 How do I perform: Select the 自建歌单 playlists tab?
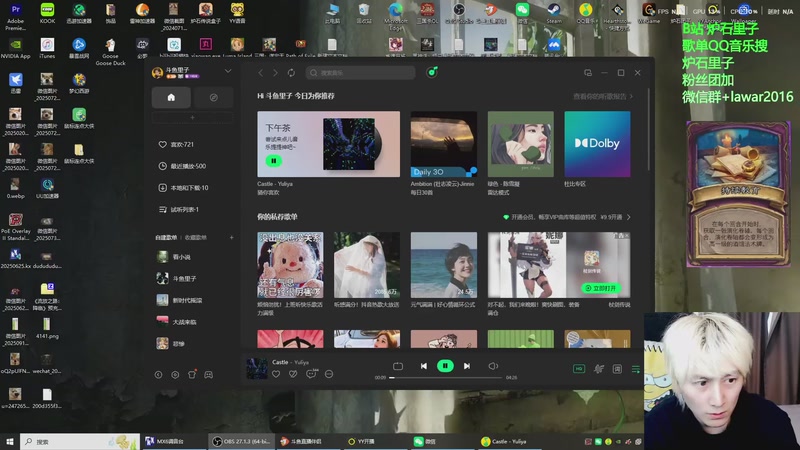tap(166, 237)
